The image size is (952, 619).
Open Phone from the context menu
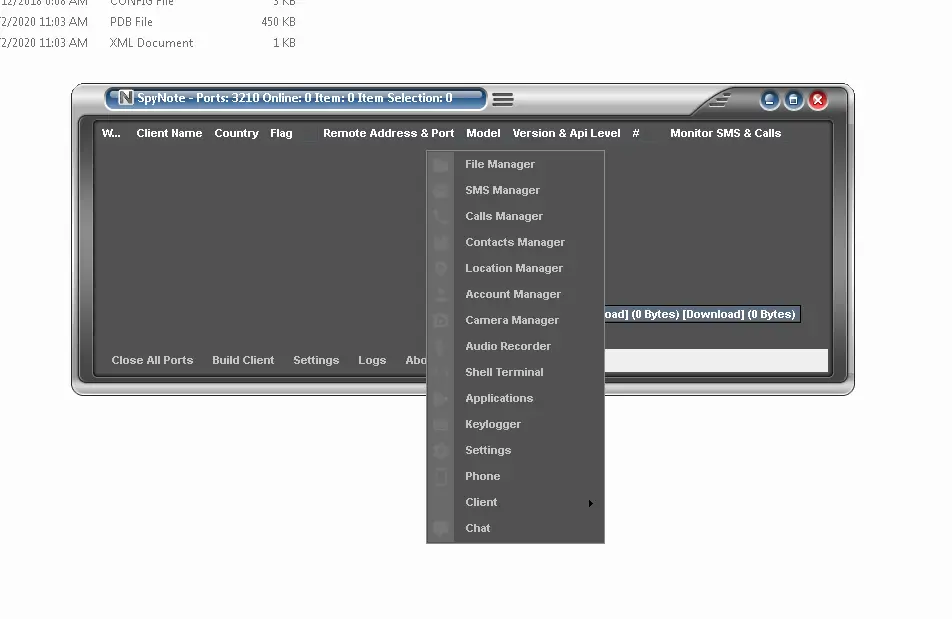point(483,476)
